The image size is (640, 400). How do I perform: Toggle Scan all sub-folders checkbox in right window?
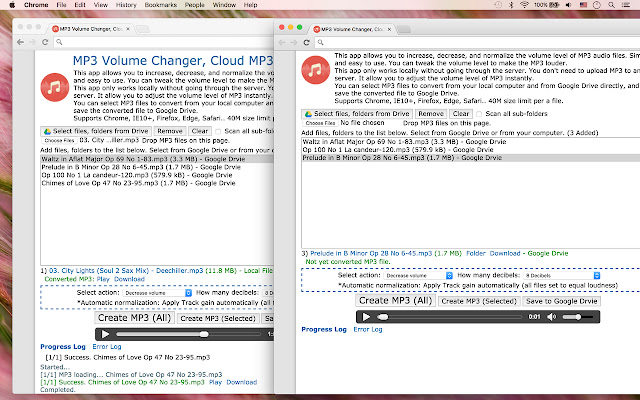coord(479,114)
